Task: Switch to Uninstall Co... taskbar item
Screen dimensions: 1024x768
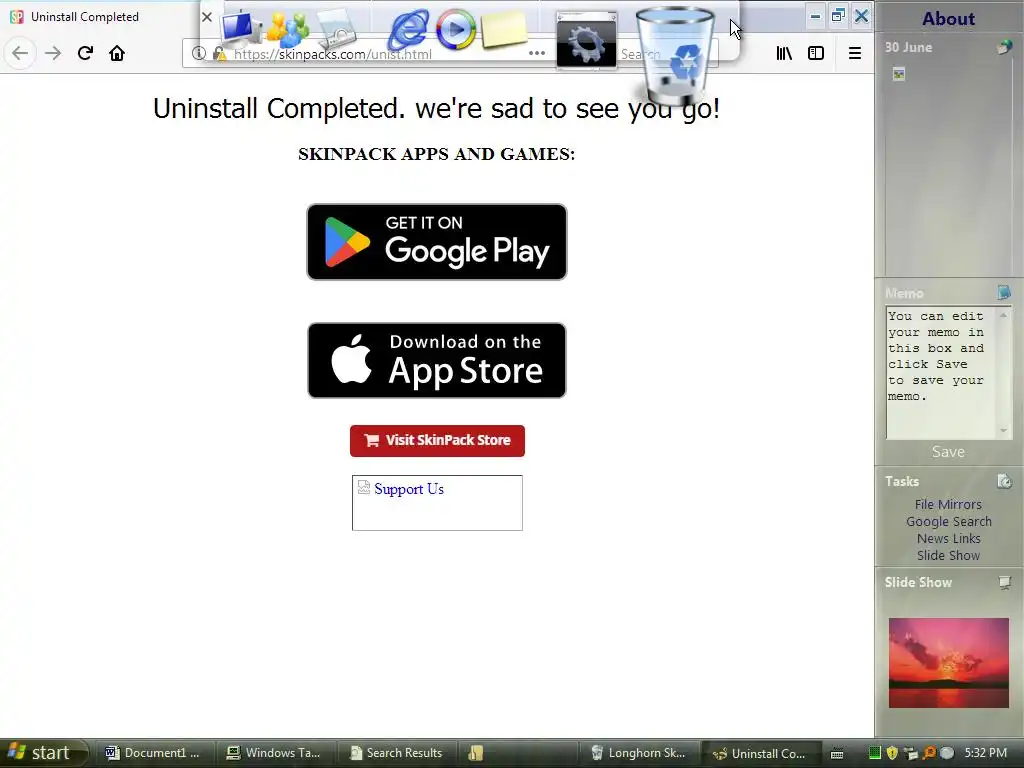Action: coord(760,753)
